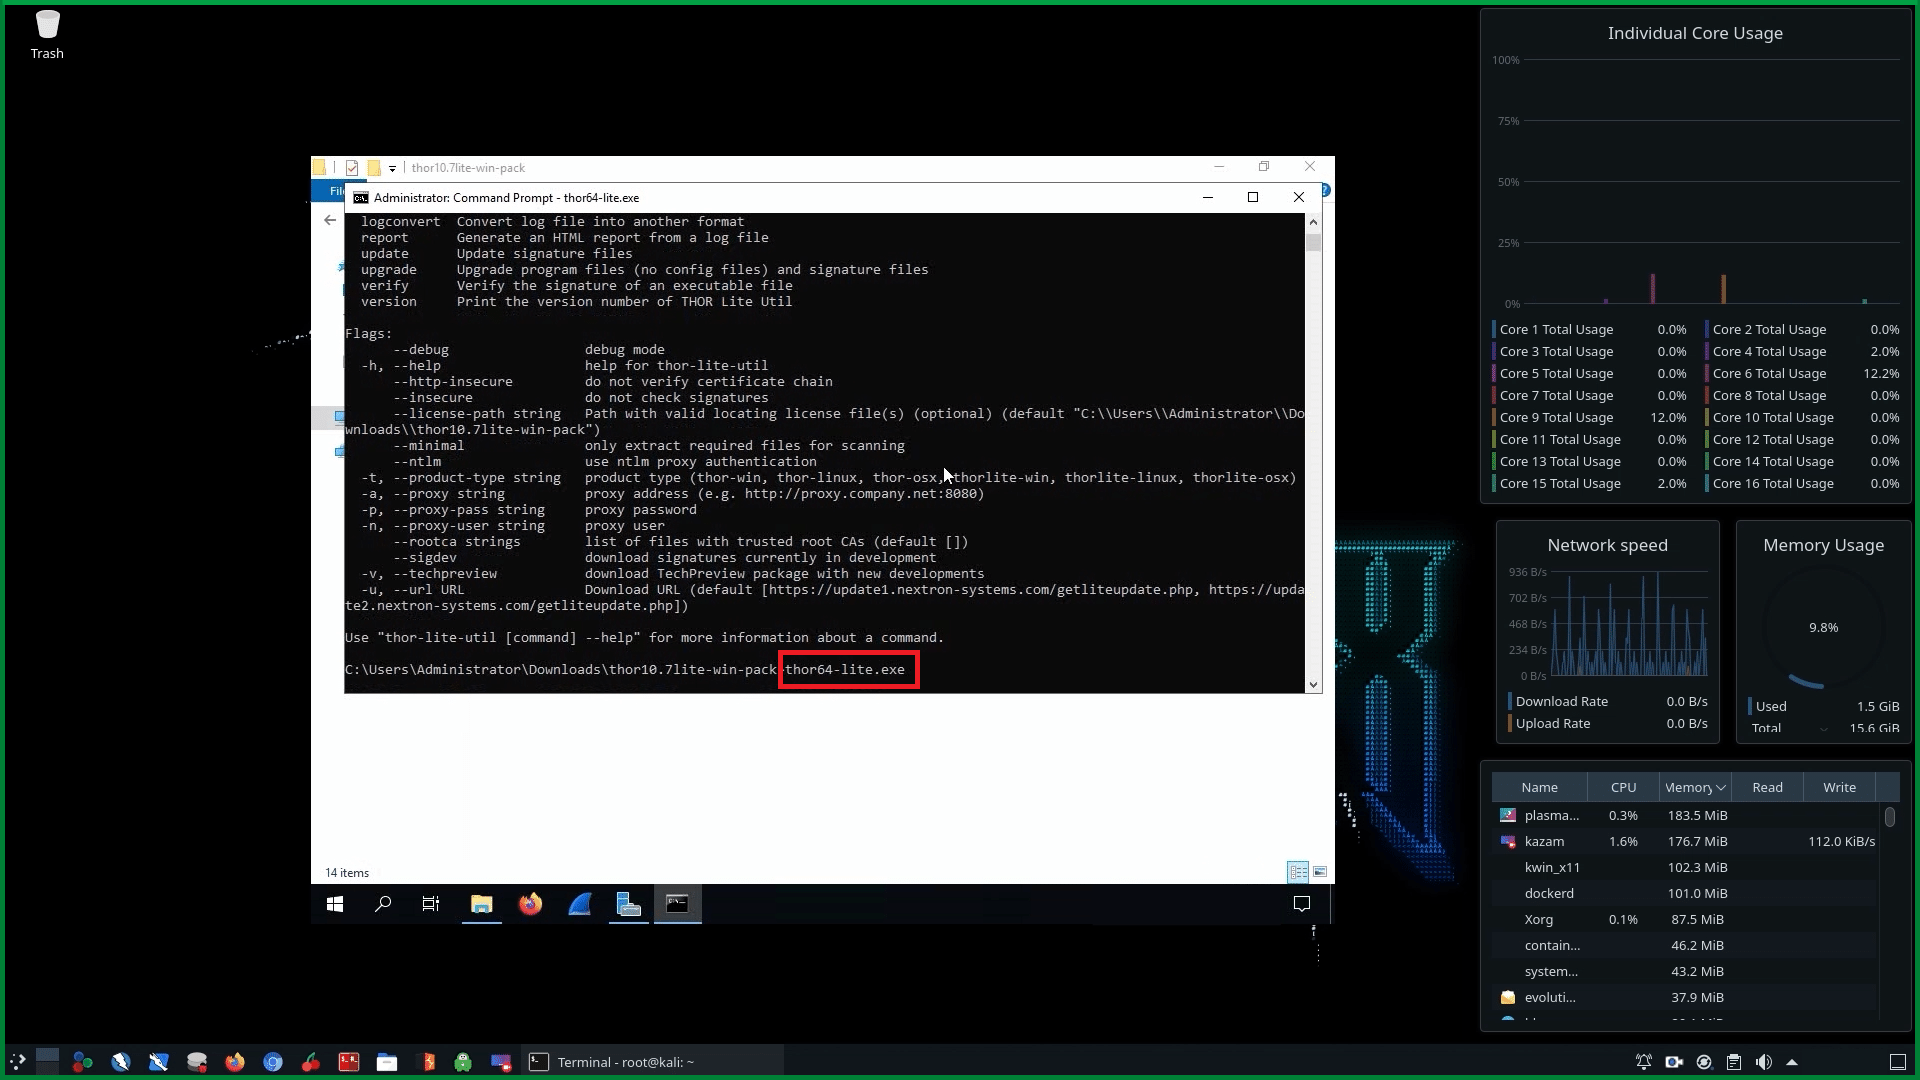This screenshot has width=1920, height=1080.
Task: Open Windows action center notifications
Action: point(1302,904)
